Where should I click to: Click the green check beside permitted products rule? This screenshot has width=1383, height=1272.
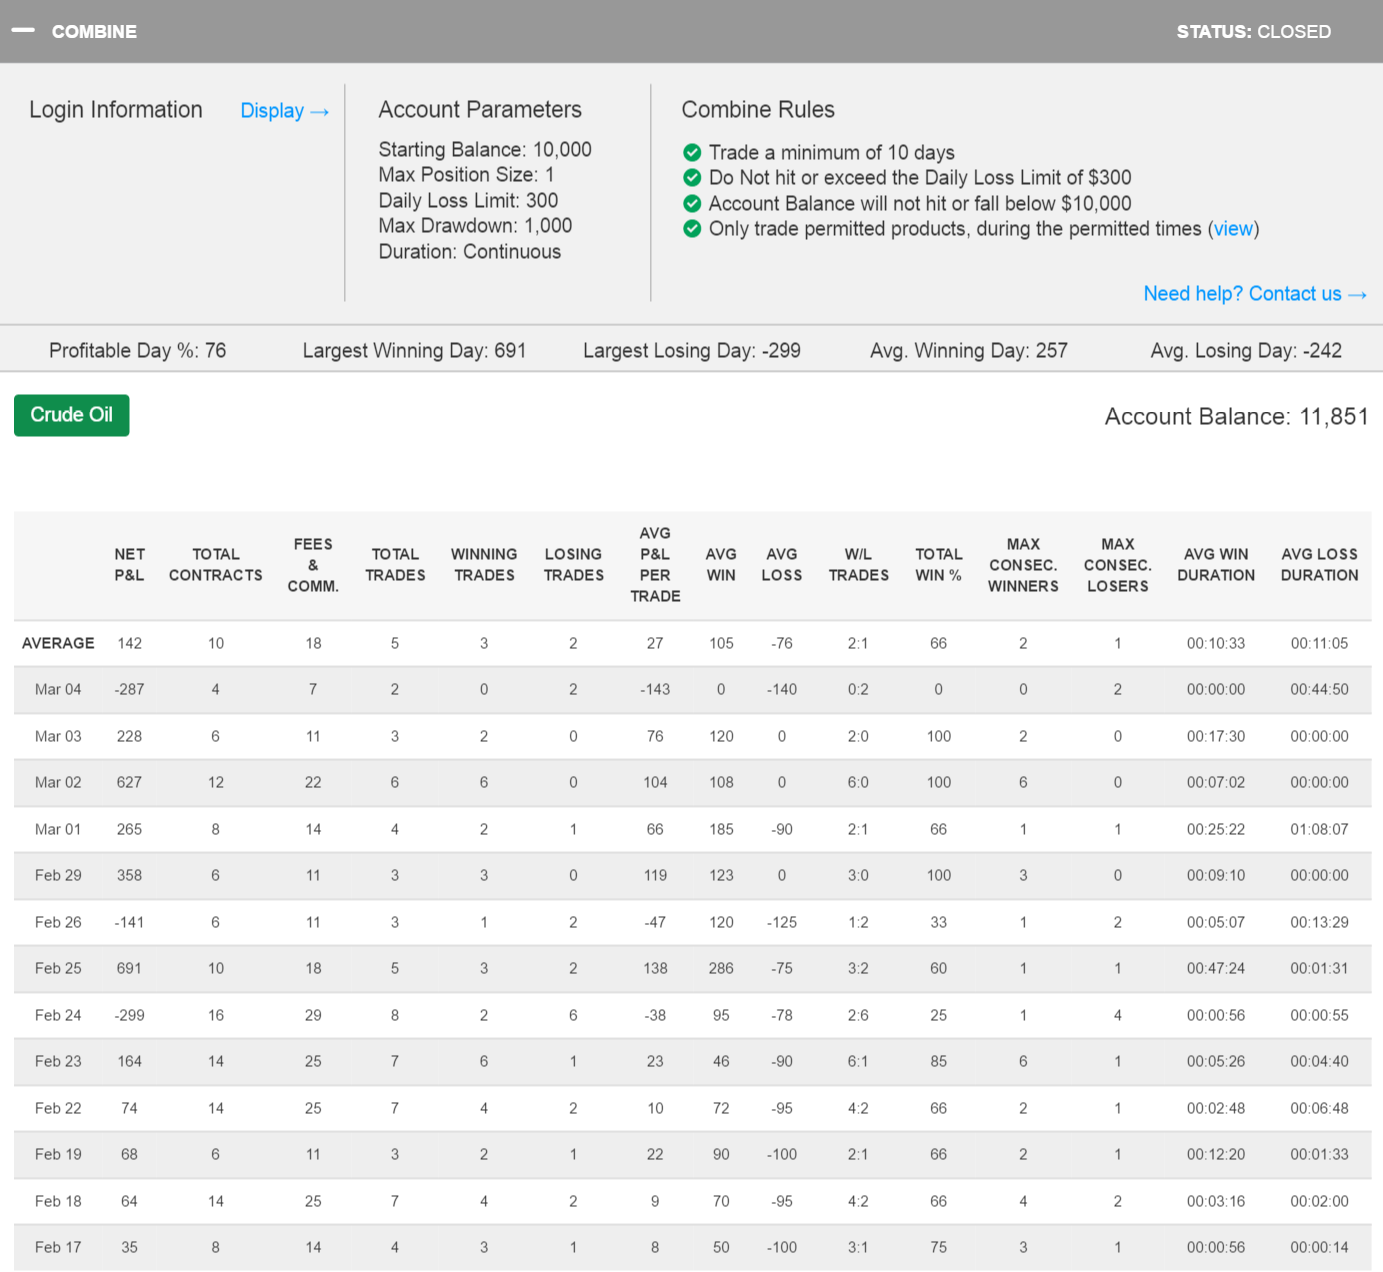[x=692, y=229]
